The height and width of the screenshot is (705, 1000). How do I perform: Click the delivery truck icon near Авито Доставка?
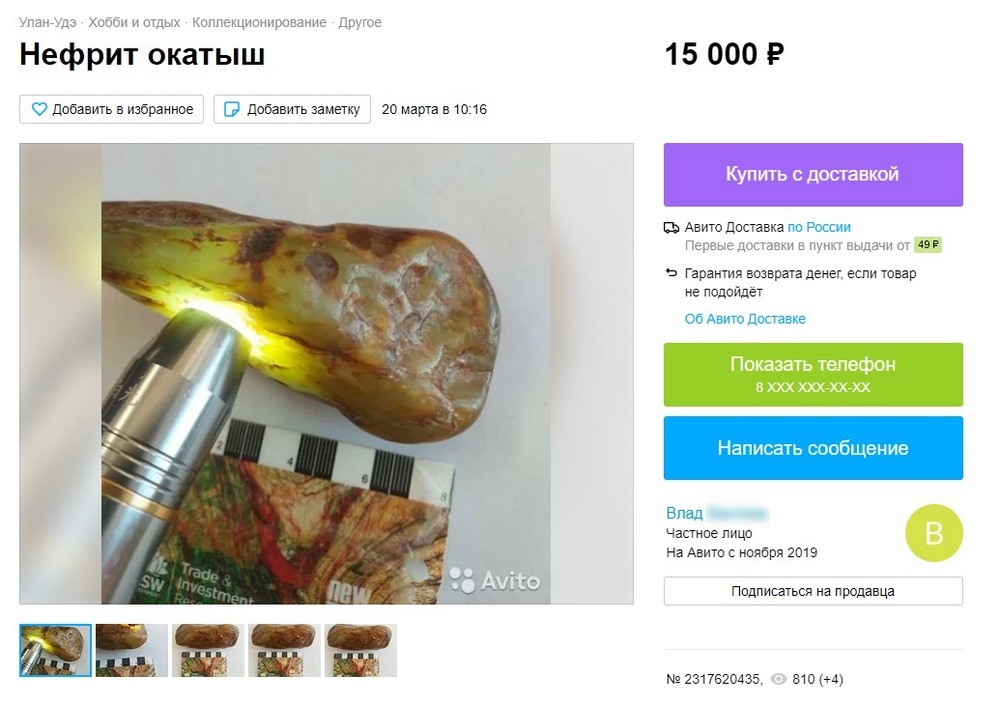671,228
